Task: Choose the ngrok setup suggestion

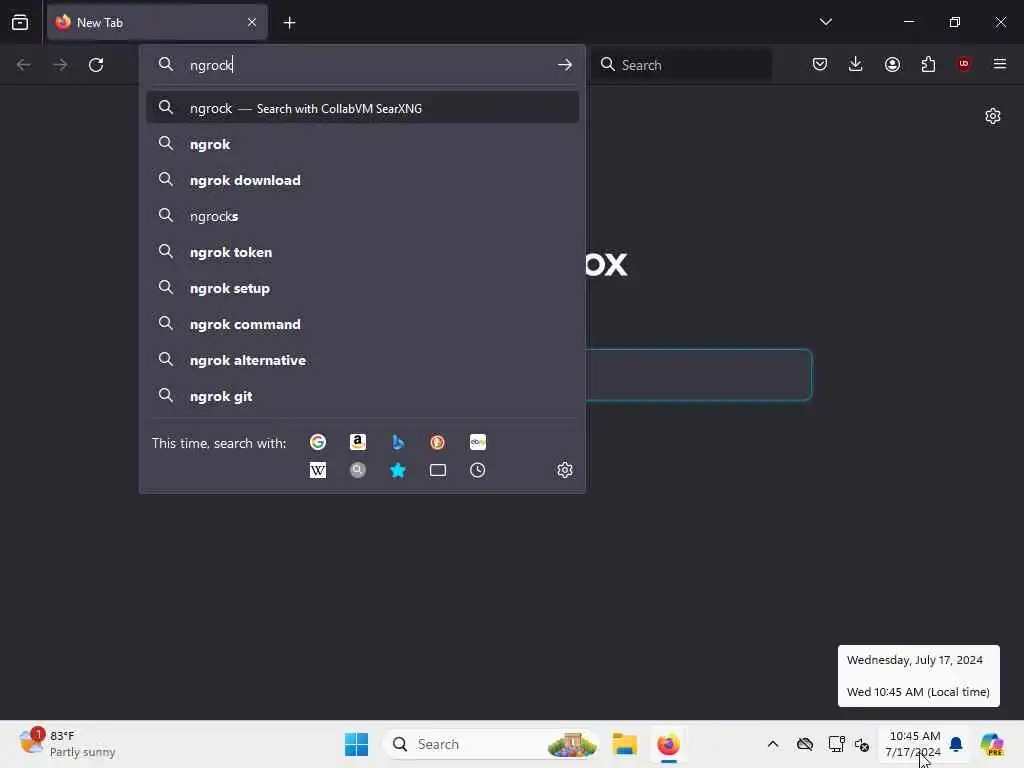Action: pos(362,288)
